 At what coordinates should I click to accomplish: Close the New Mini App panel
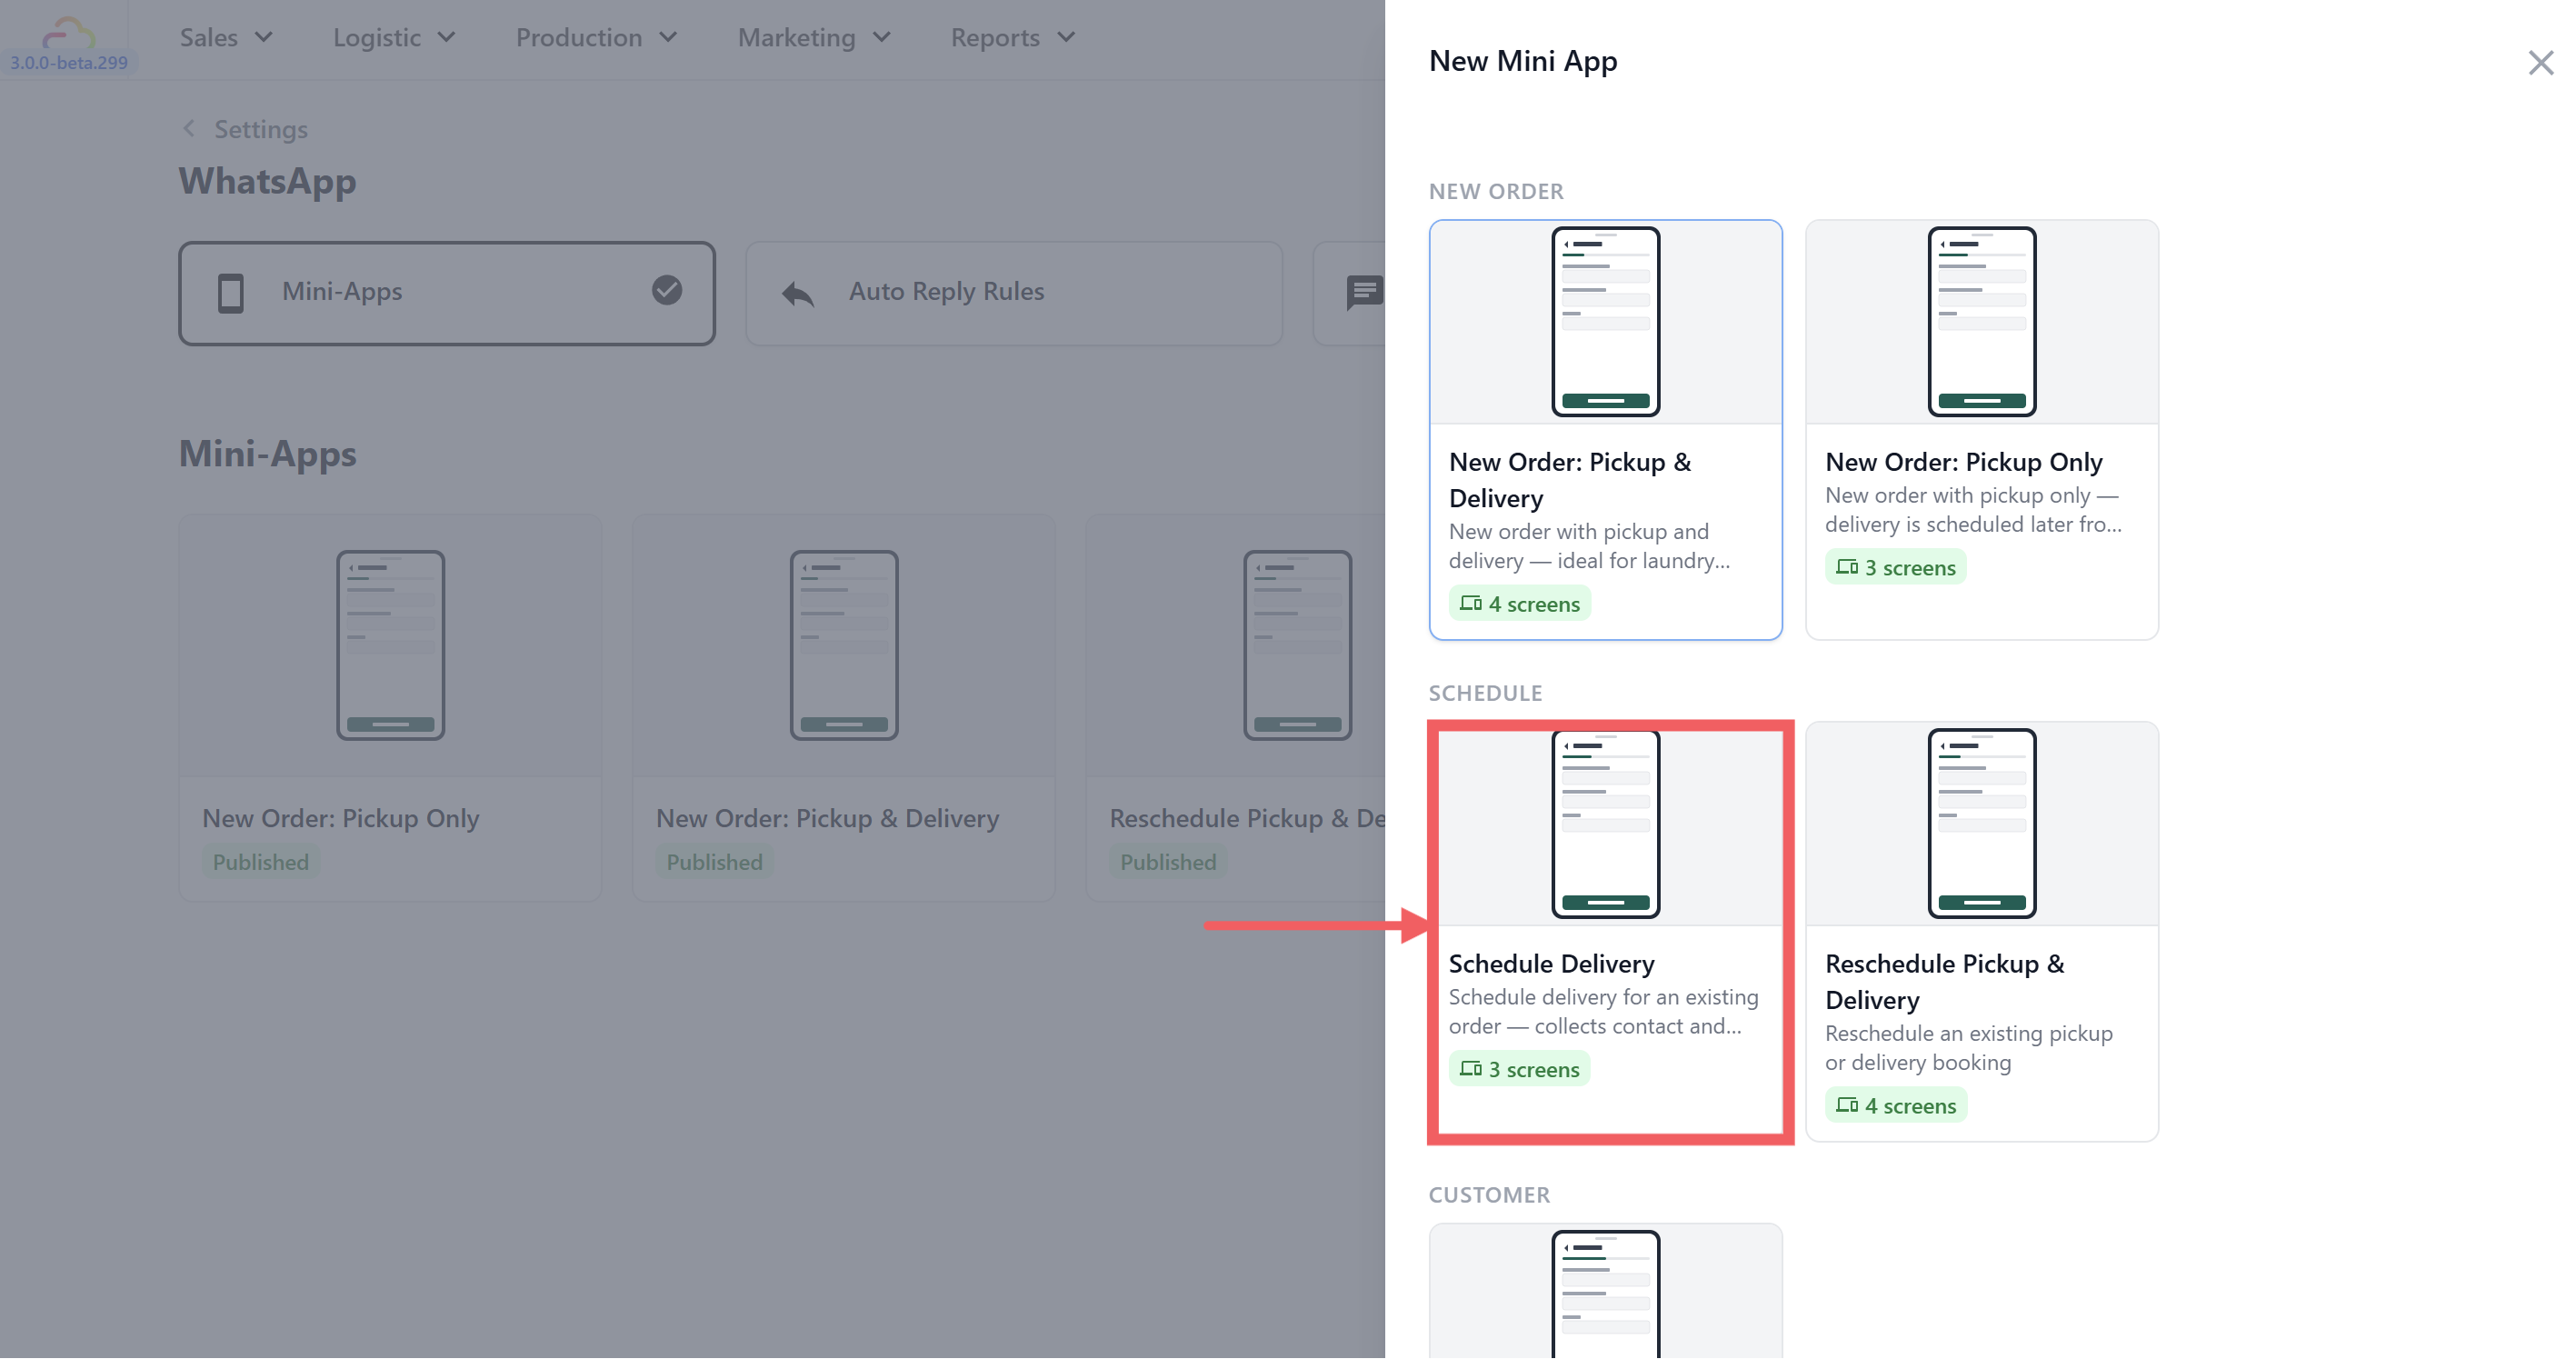(2540, 63)
